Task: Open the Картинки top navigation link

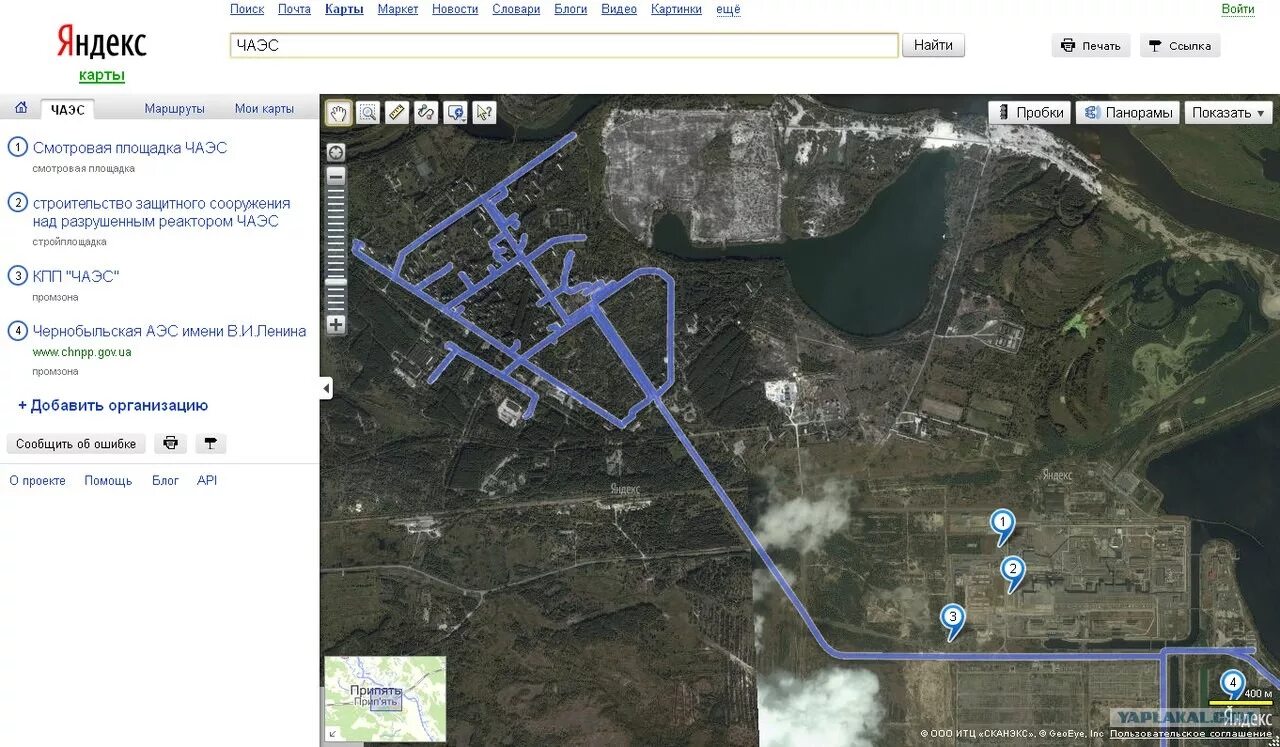Action: pyautogui.click(x=676, y=9)
